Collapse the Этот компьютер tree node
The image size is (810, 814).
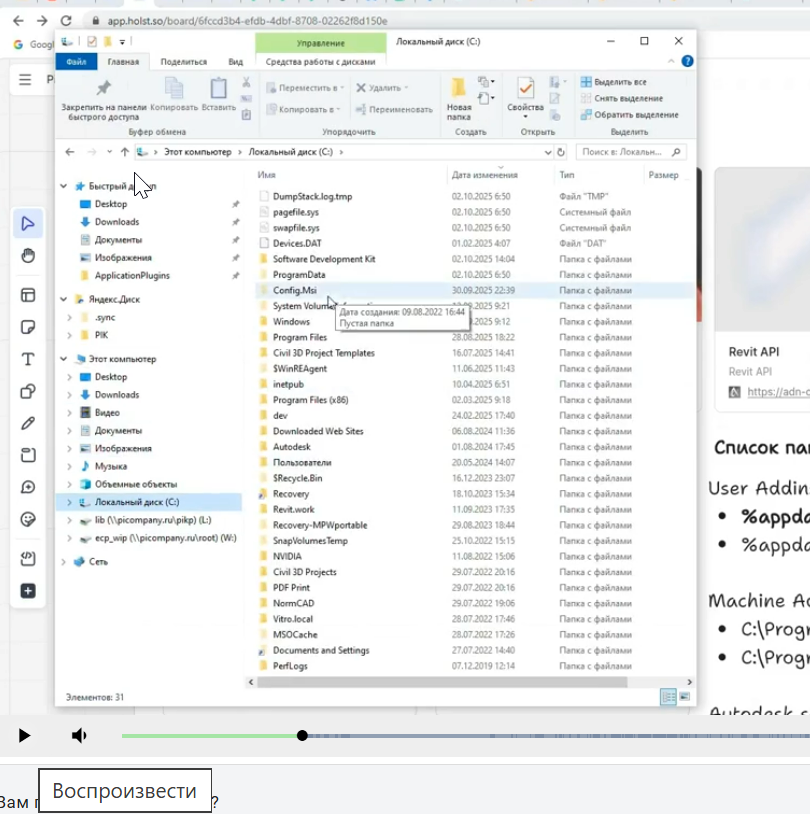pos(63,359)
